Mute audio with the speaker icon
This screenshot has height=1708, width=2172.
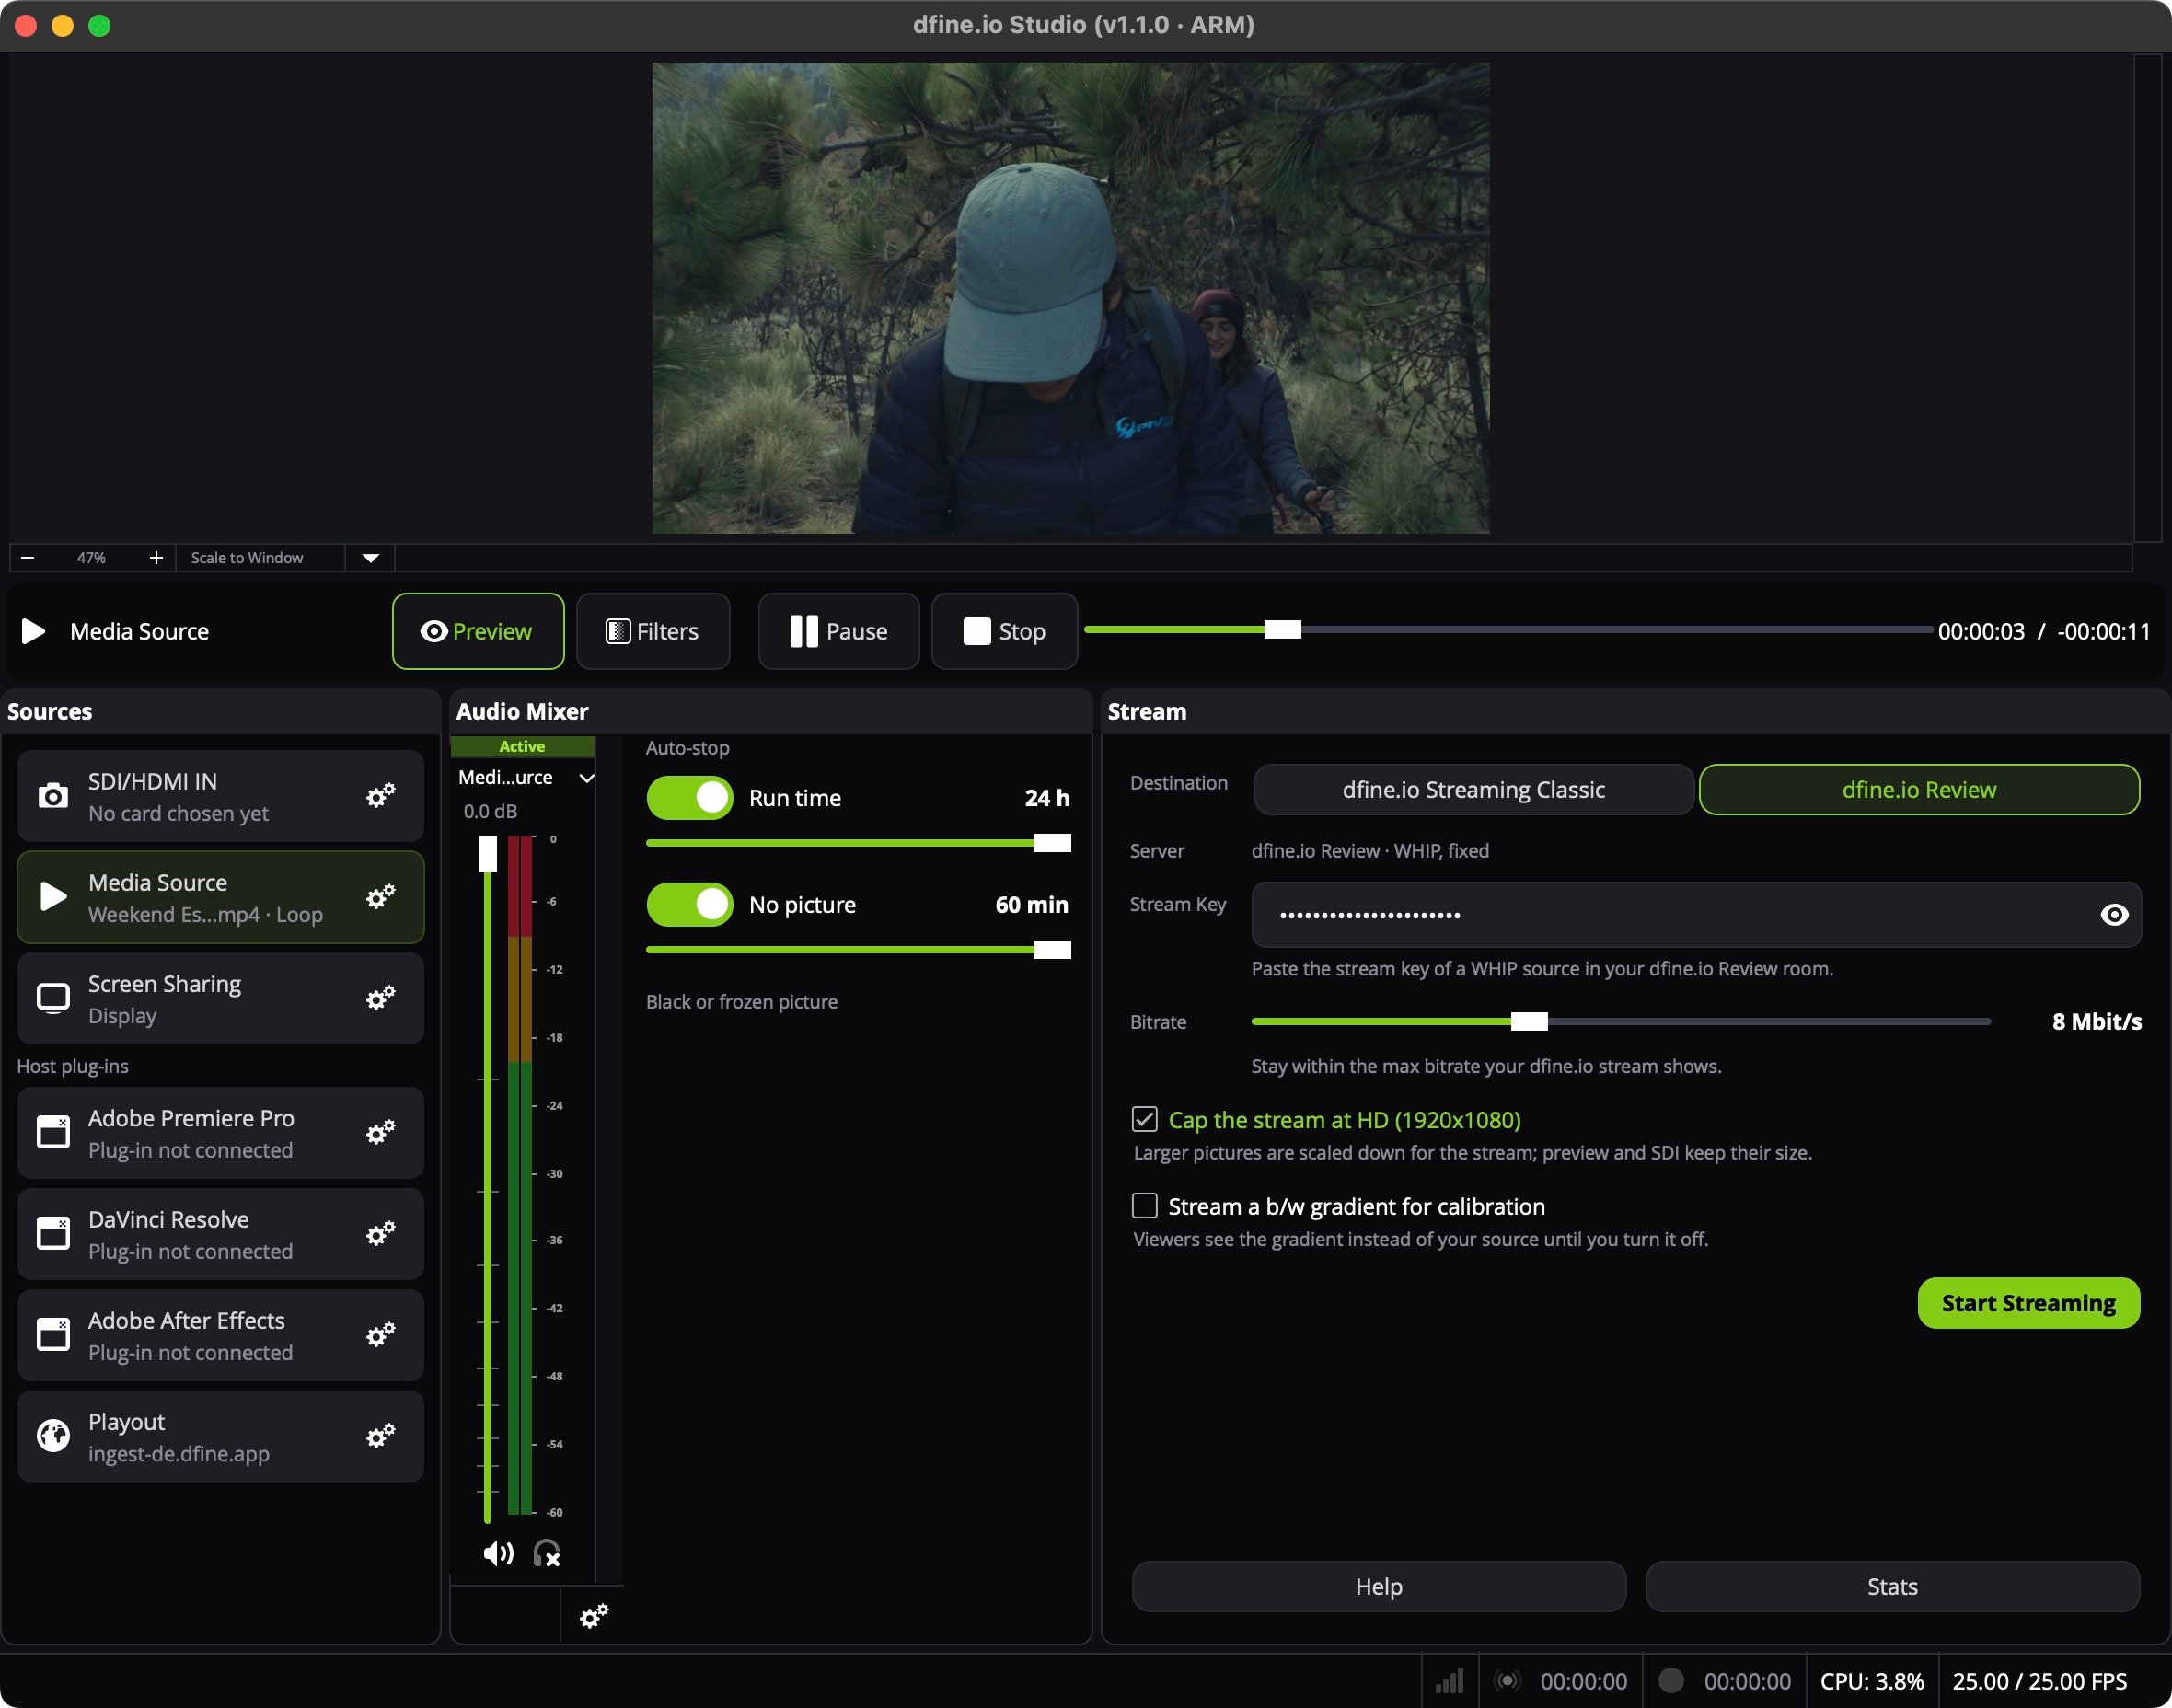[498, 1553]
